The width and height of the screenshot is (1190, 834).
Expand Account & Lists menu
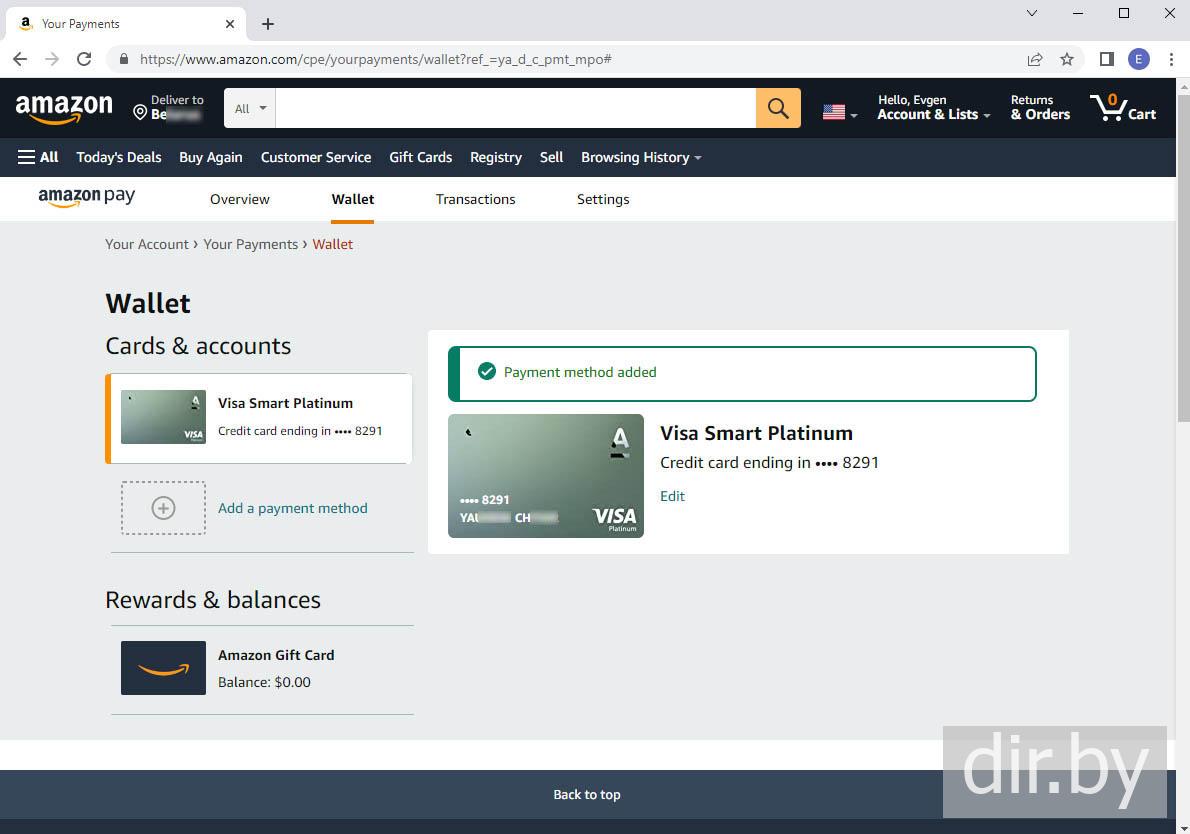pyautogui.click(x=933, y=108)
